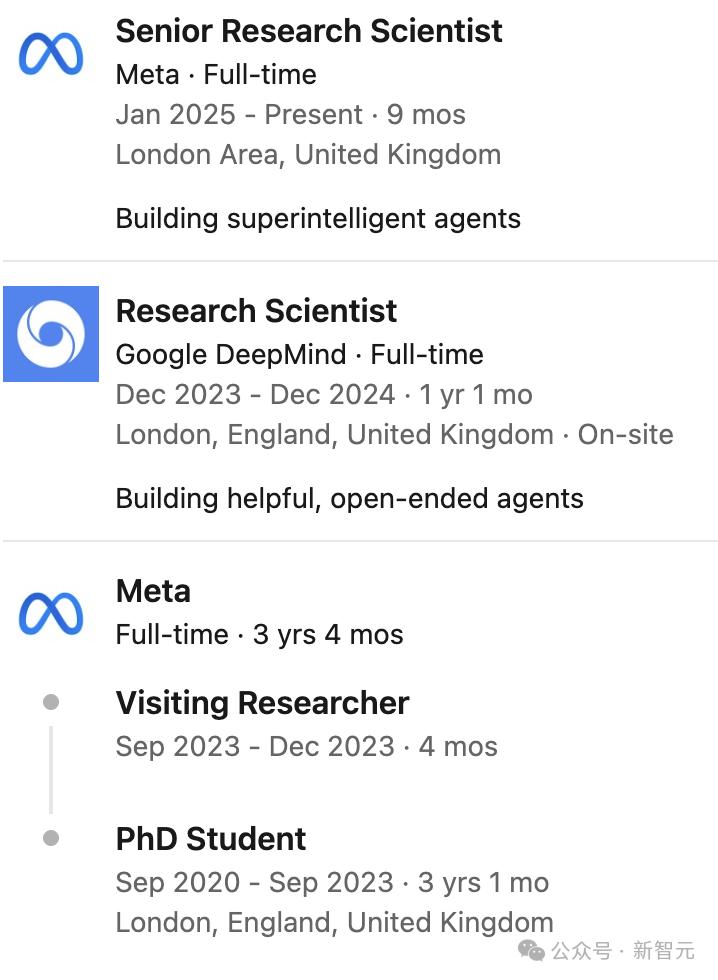Screen dimensions: 718x980
Task: Click the timeline dot beside Visiting Researcher
Action: 51,703
